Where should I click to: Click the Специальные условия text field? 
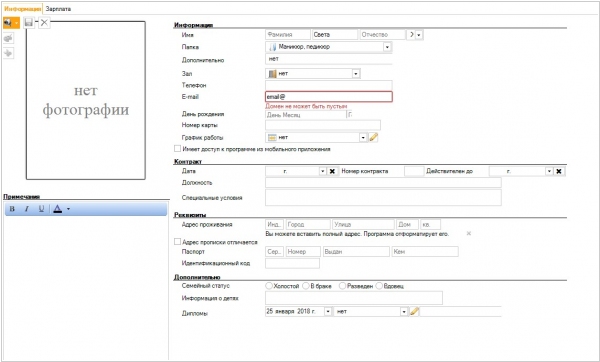[383, 197]
